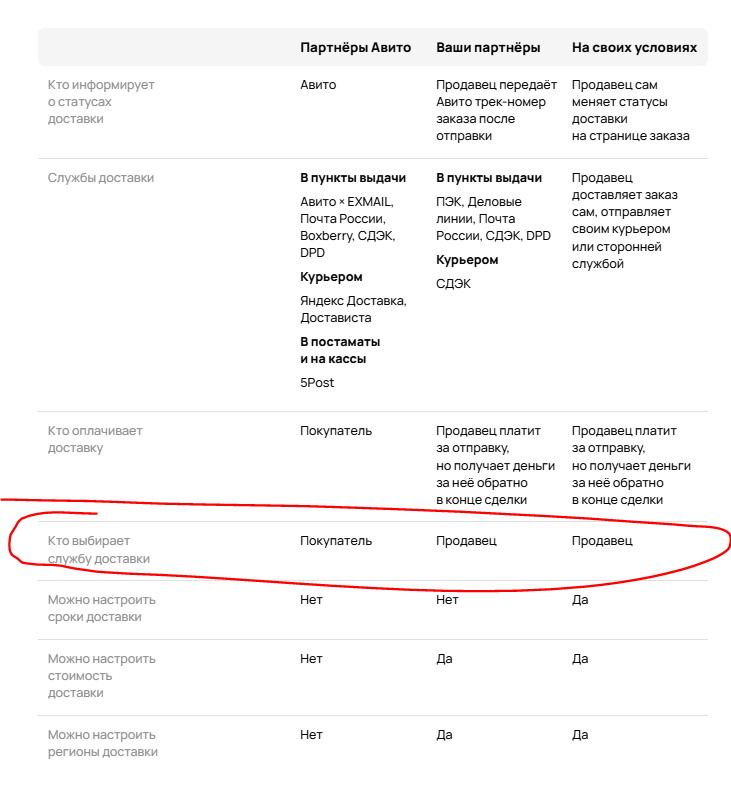Select the "Кто оплачивает доставку" row label

95,439
